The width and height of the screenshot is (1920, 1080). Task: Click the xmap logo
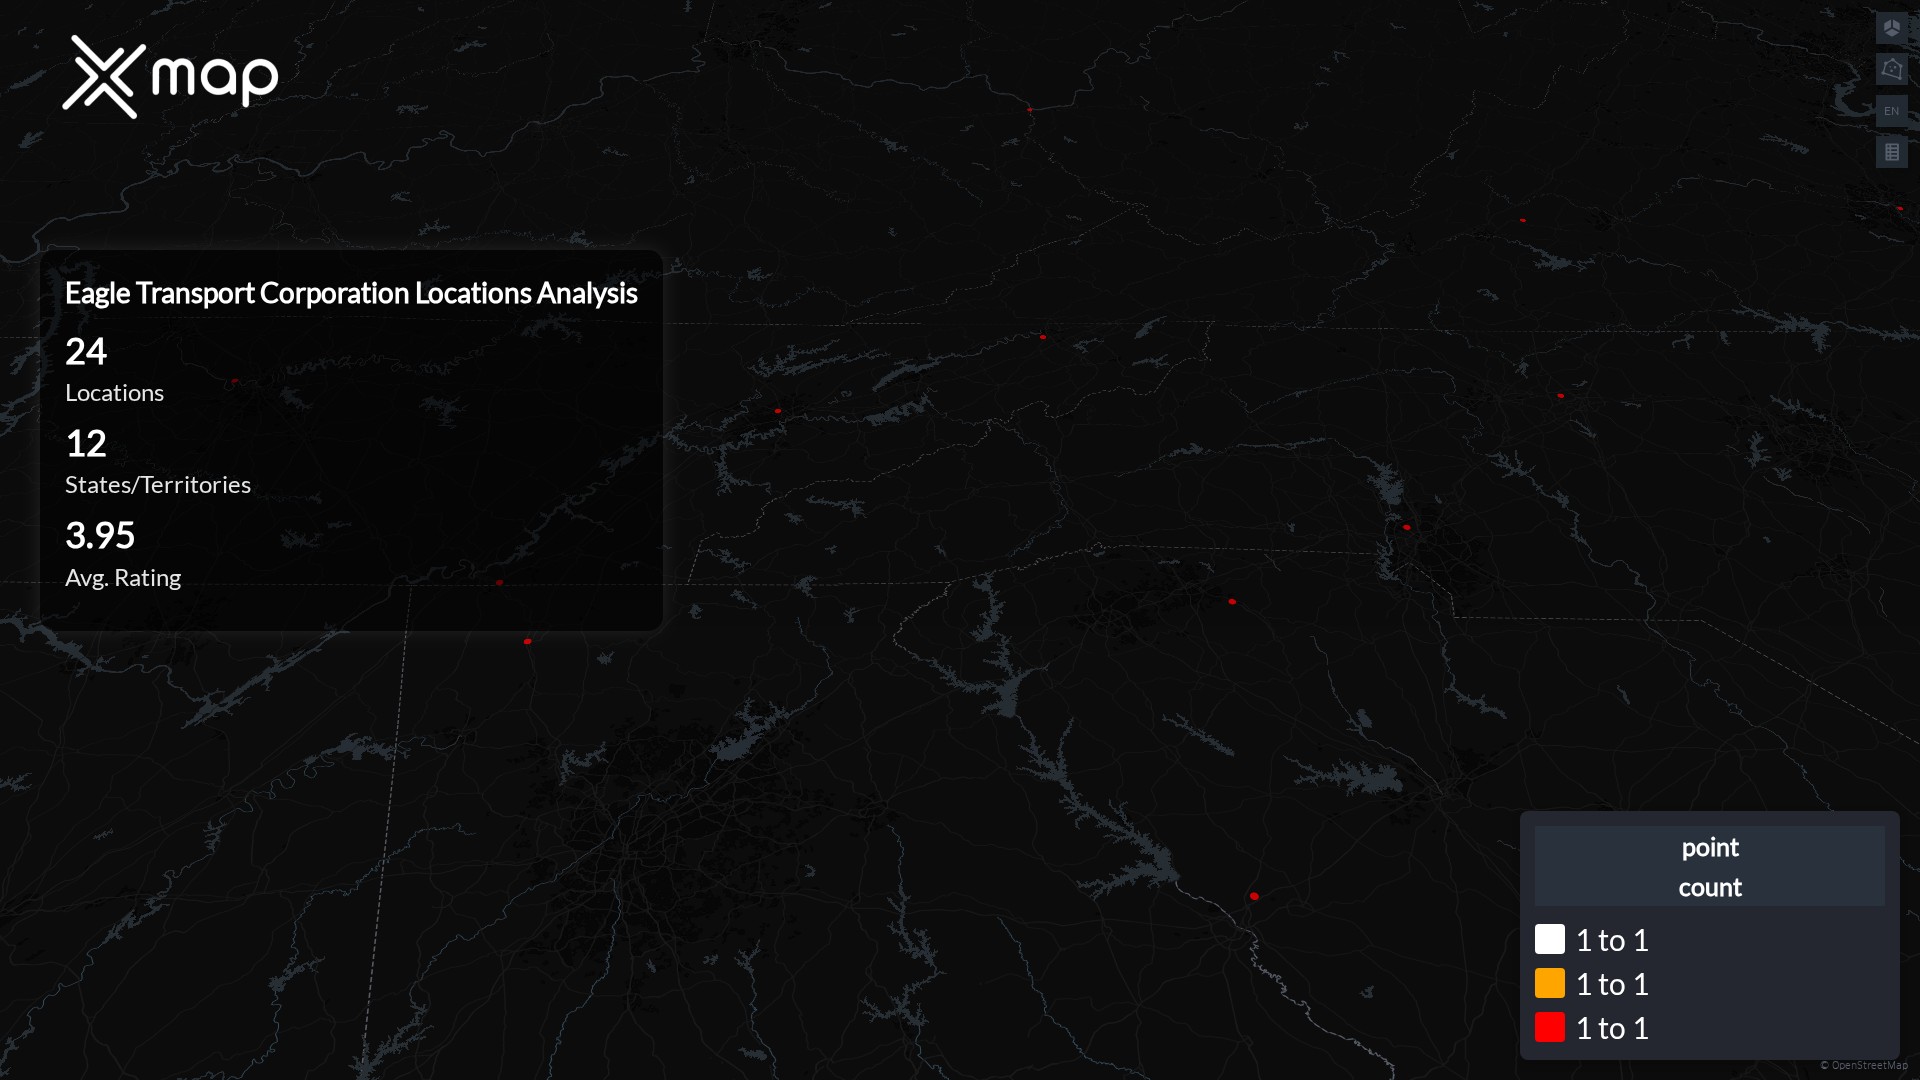pos(170,77)
